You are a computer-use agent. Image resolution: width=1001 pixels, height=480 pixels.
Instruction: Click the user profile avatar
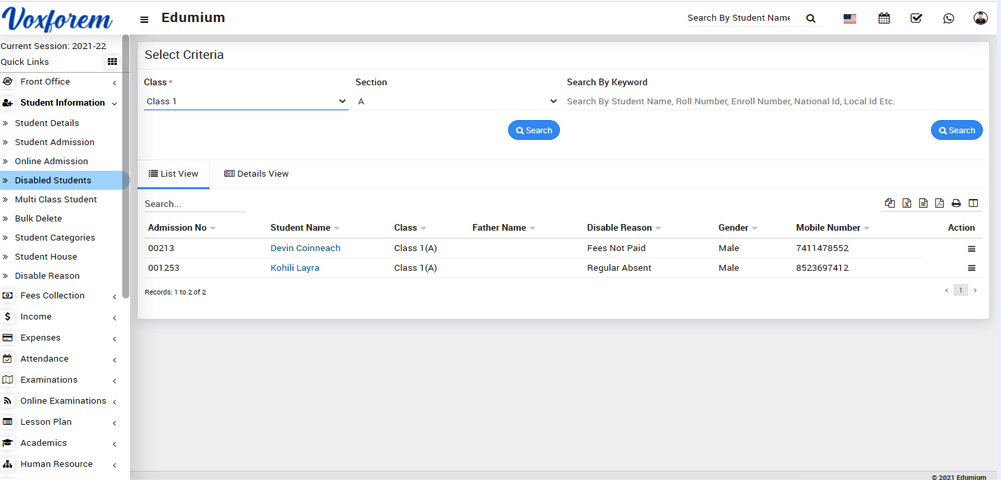tap(980, 18)
